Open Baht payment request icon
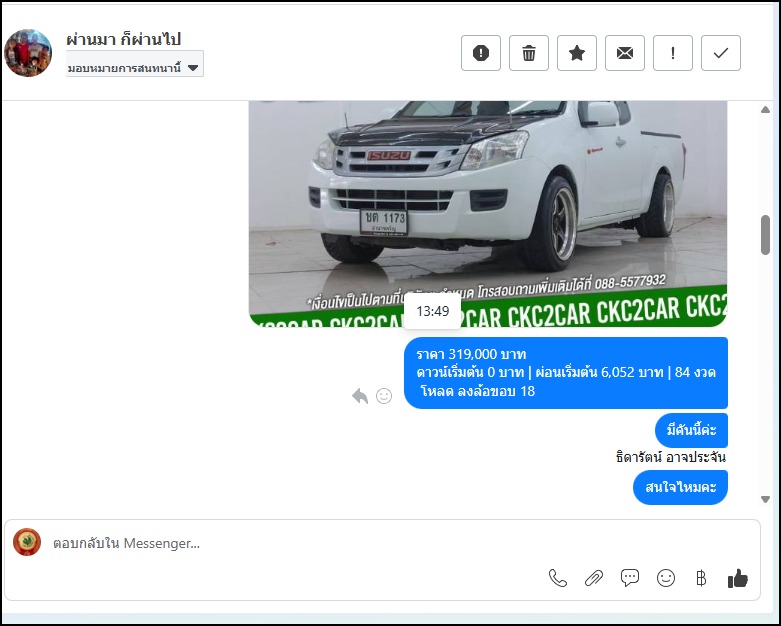Image resolution: width=781 pixels, height=626 pixels. (701, 578)
